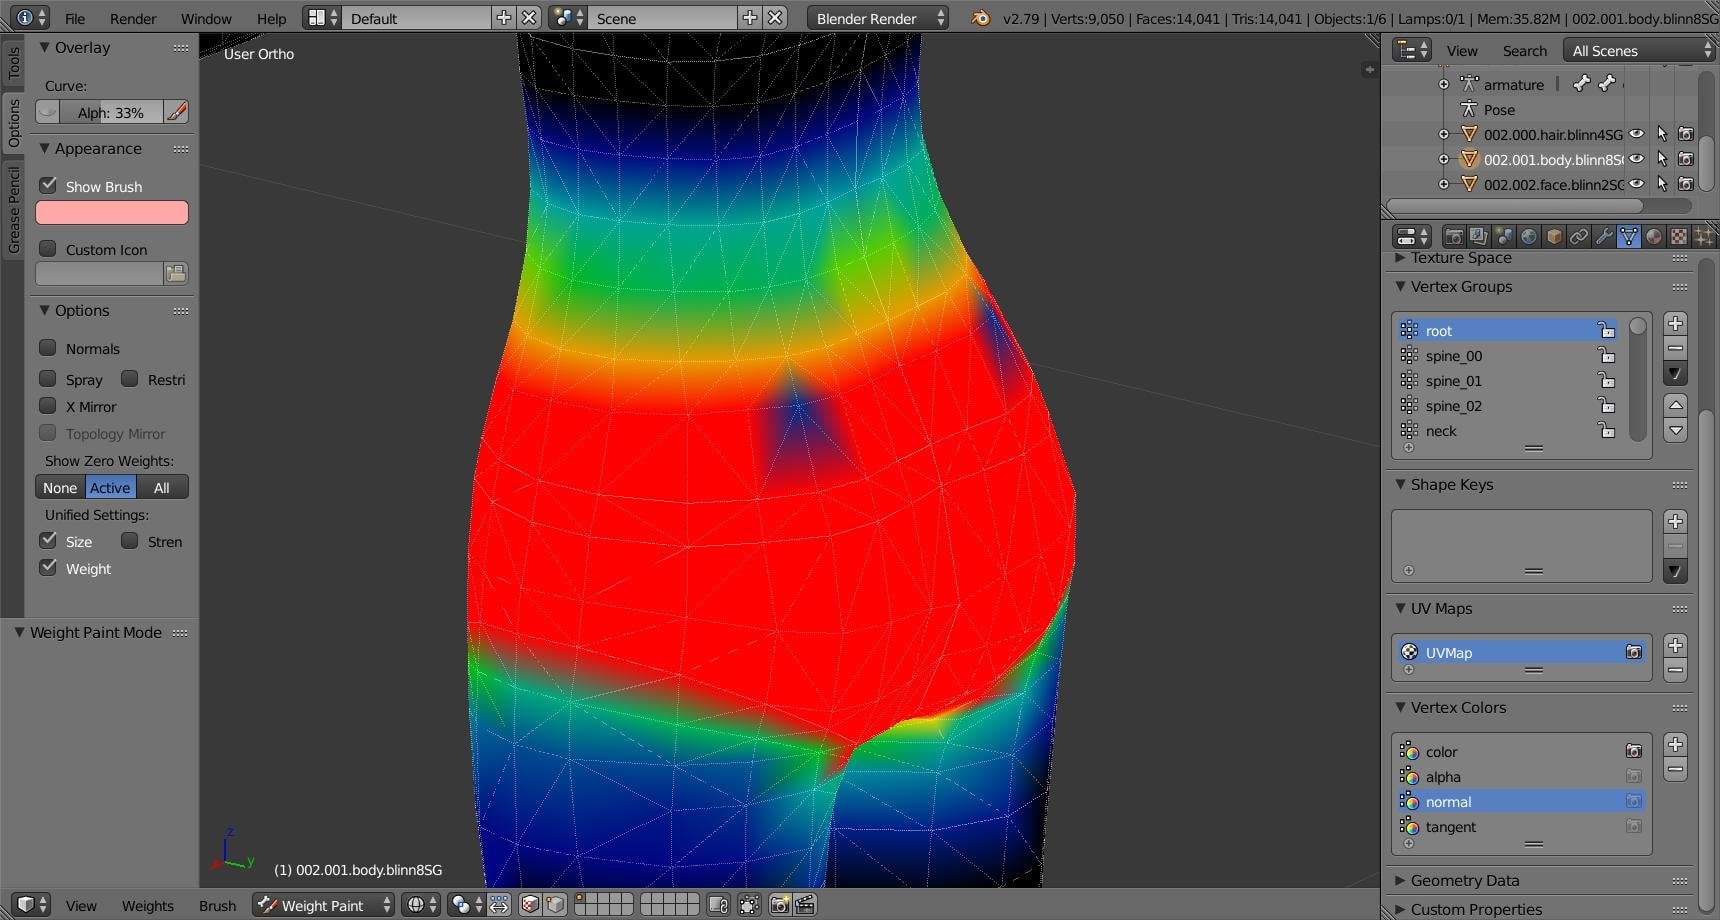Remove the active vertex group with minus button
Image resolution: width=1720 pixels, height=920 pixels.
click(1676, 348)
